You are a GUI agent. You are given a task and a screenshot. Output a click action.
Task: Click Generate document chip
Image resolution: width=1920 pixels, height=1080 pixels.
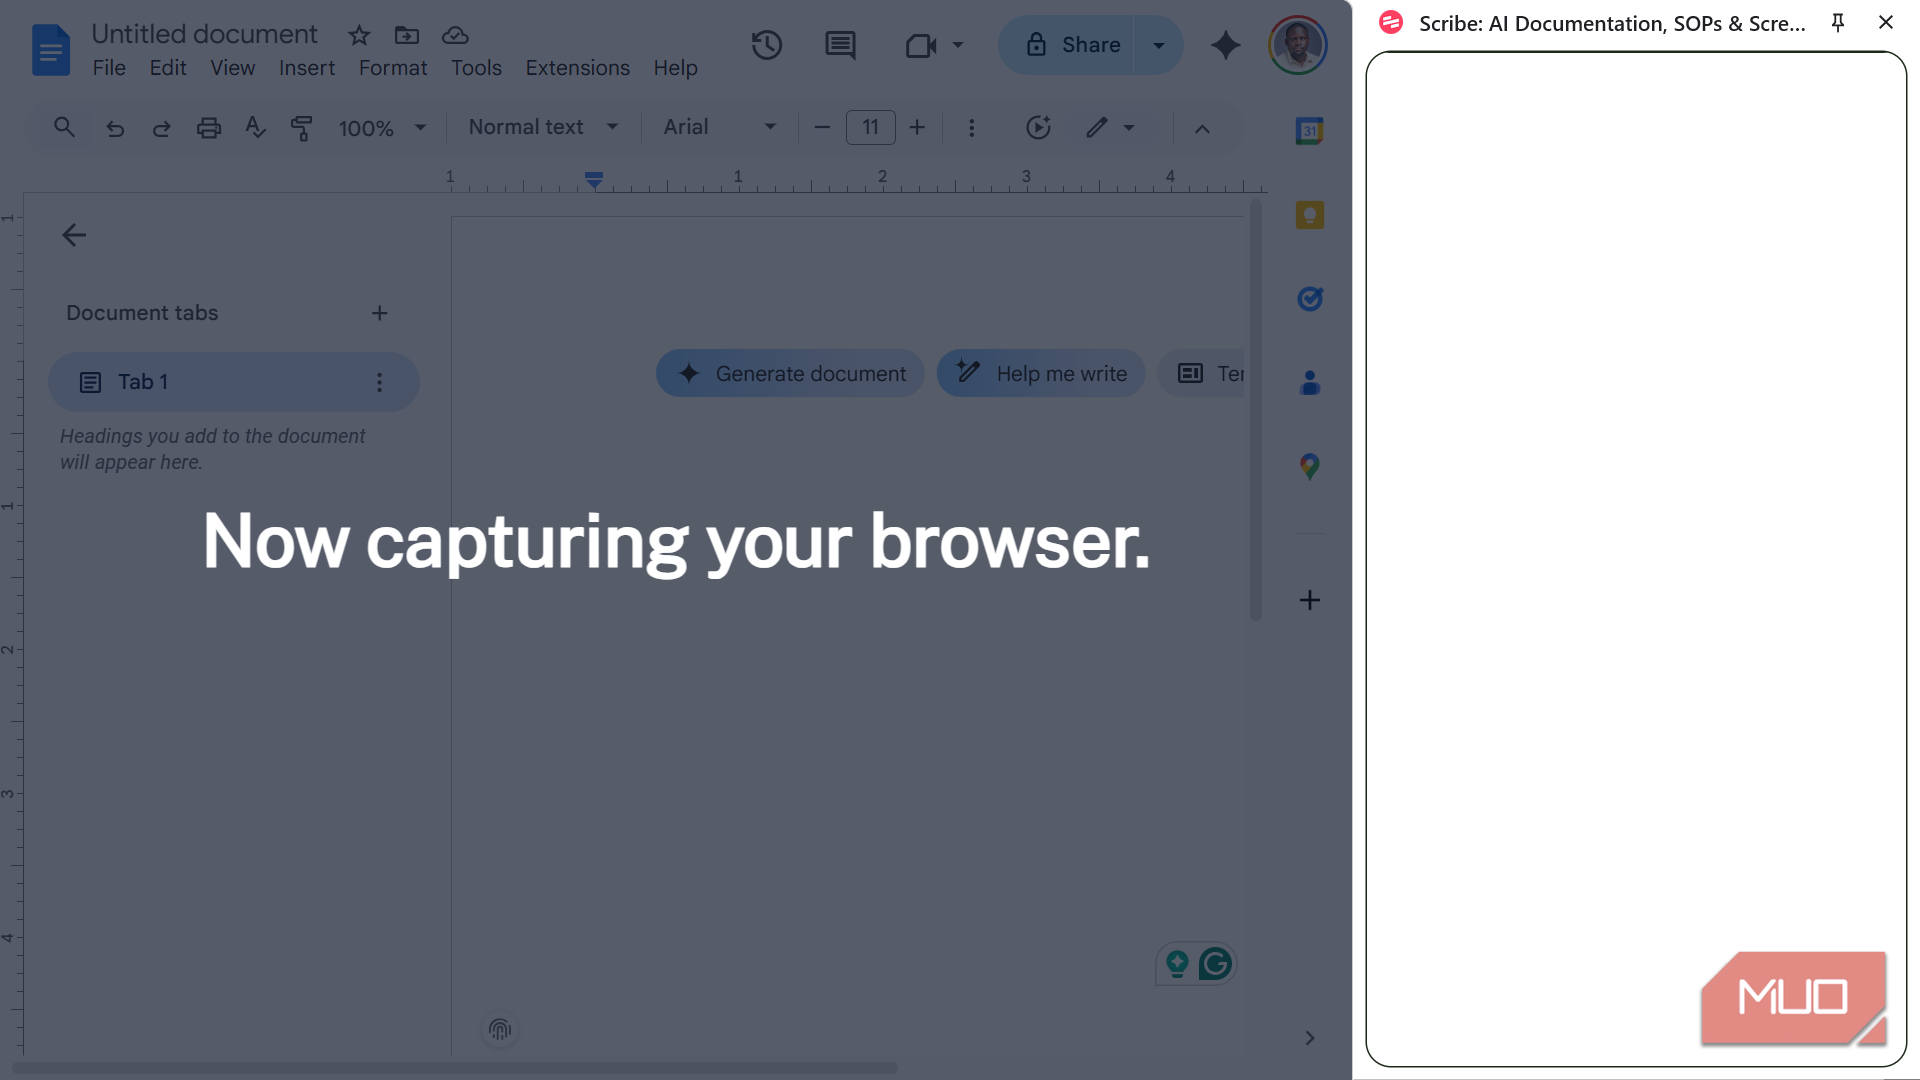790,374
